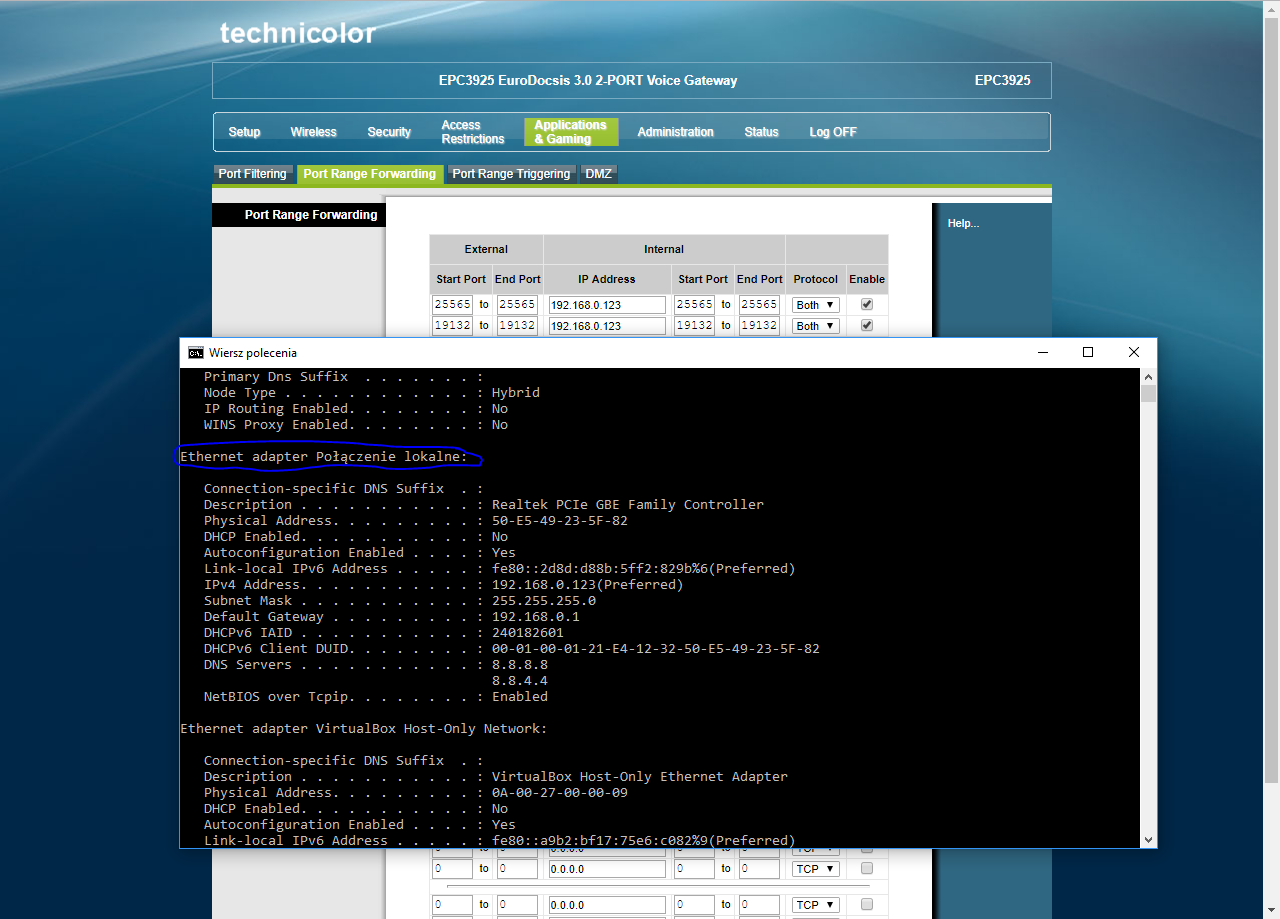Click the 'Wiersz polecenia' window title
The image size is (1280, 919).
tap(253, 353)
